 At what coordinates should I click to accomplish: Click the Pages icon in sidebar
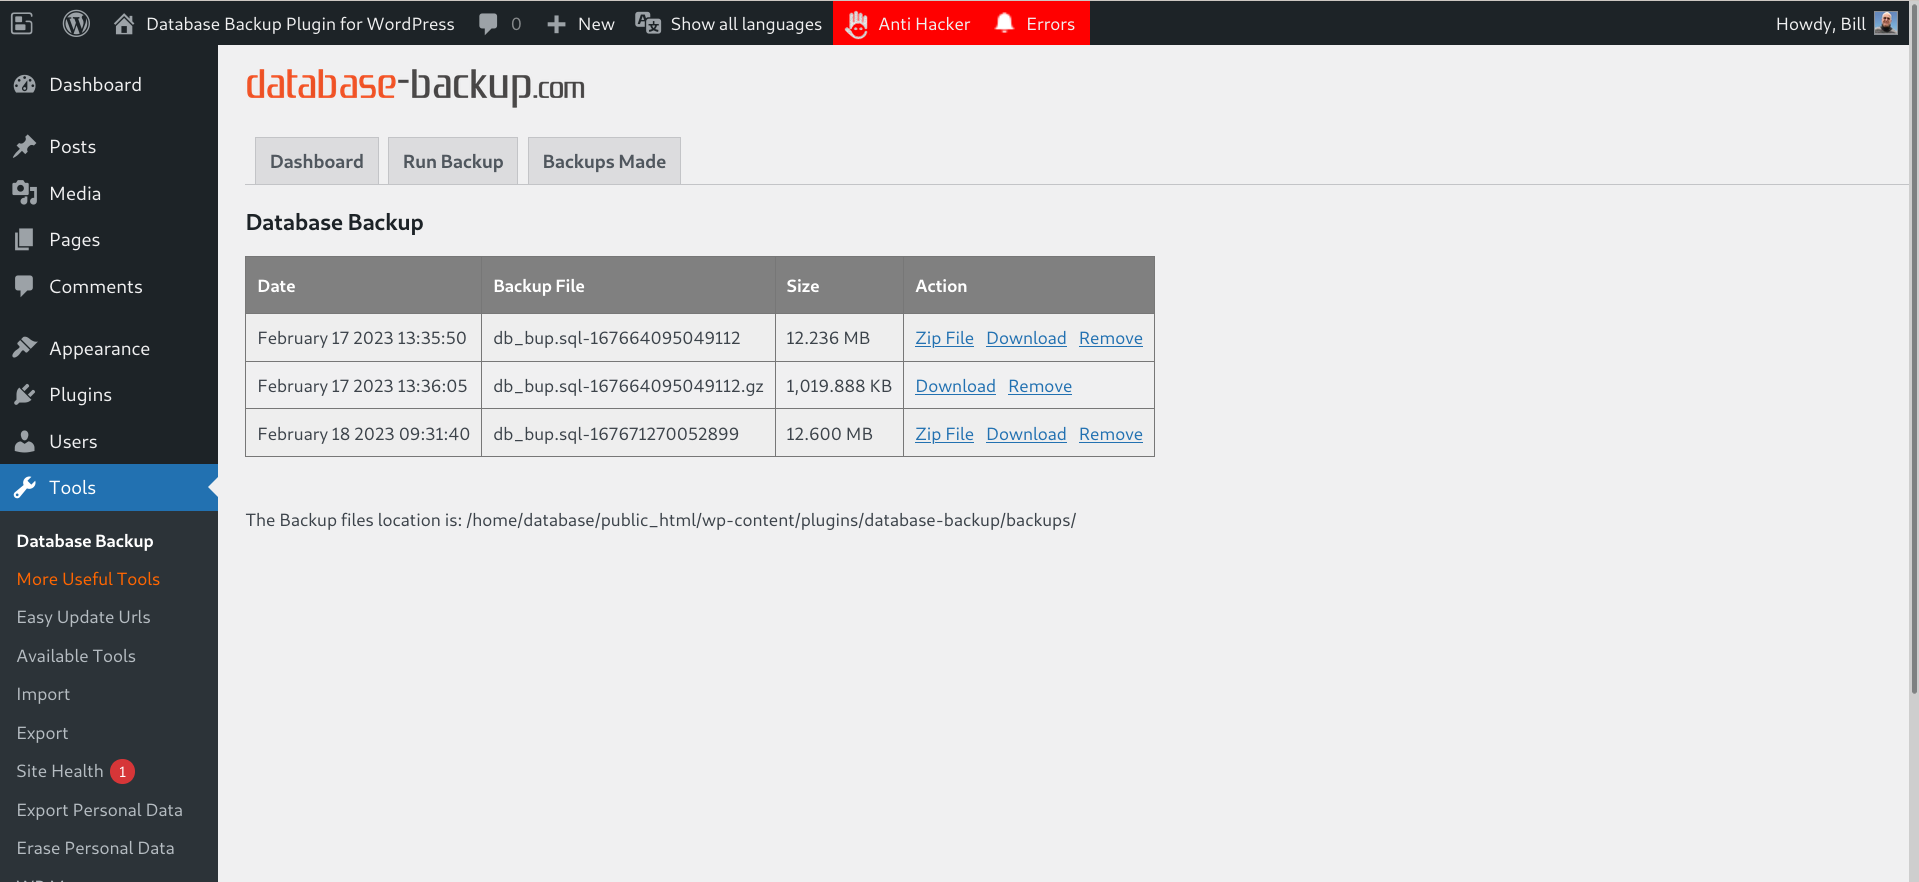pos(25,240)
